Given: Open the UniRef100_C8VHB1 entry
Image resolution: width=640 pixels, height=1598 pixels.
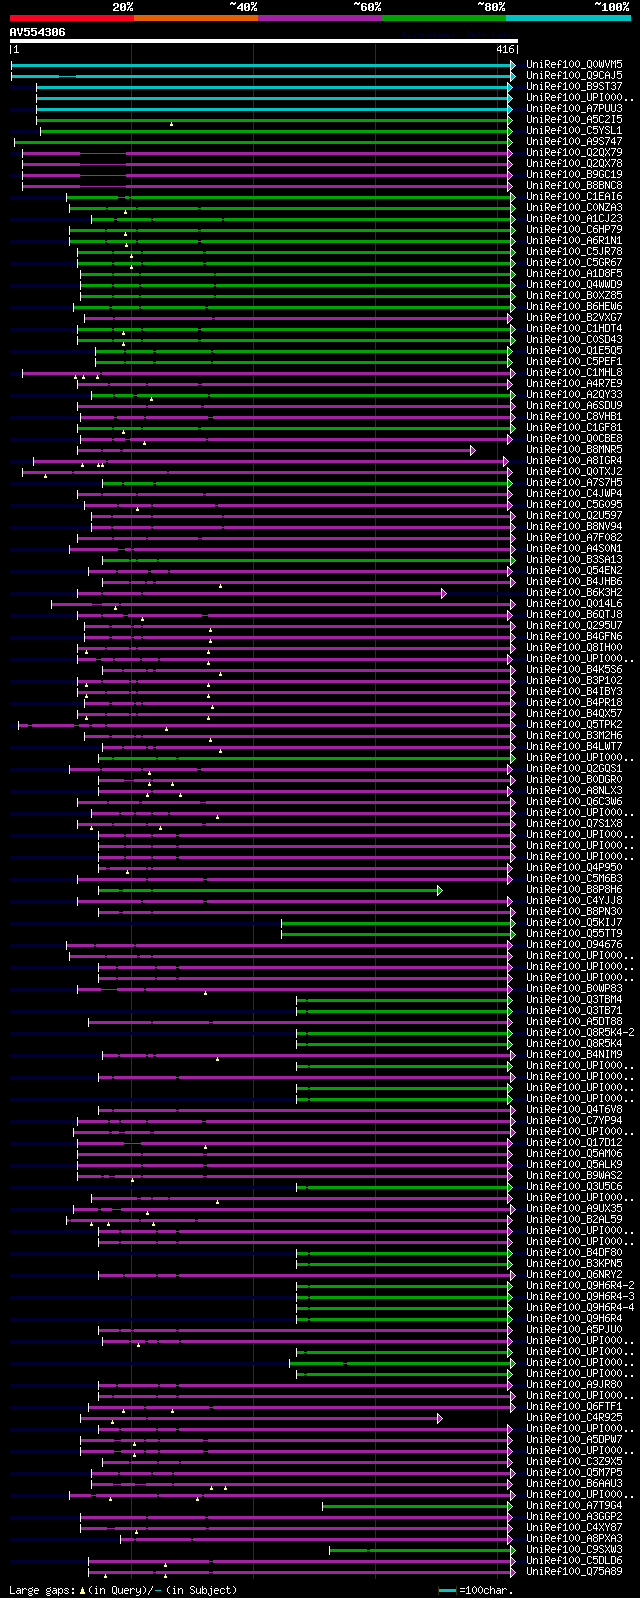Looking at the screenshot, I should click(574, 416).
